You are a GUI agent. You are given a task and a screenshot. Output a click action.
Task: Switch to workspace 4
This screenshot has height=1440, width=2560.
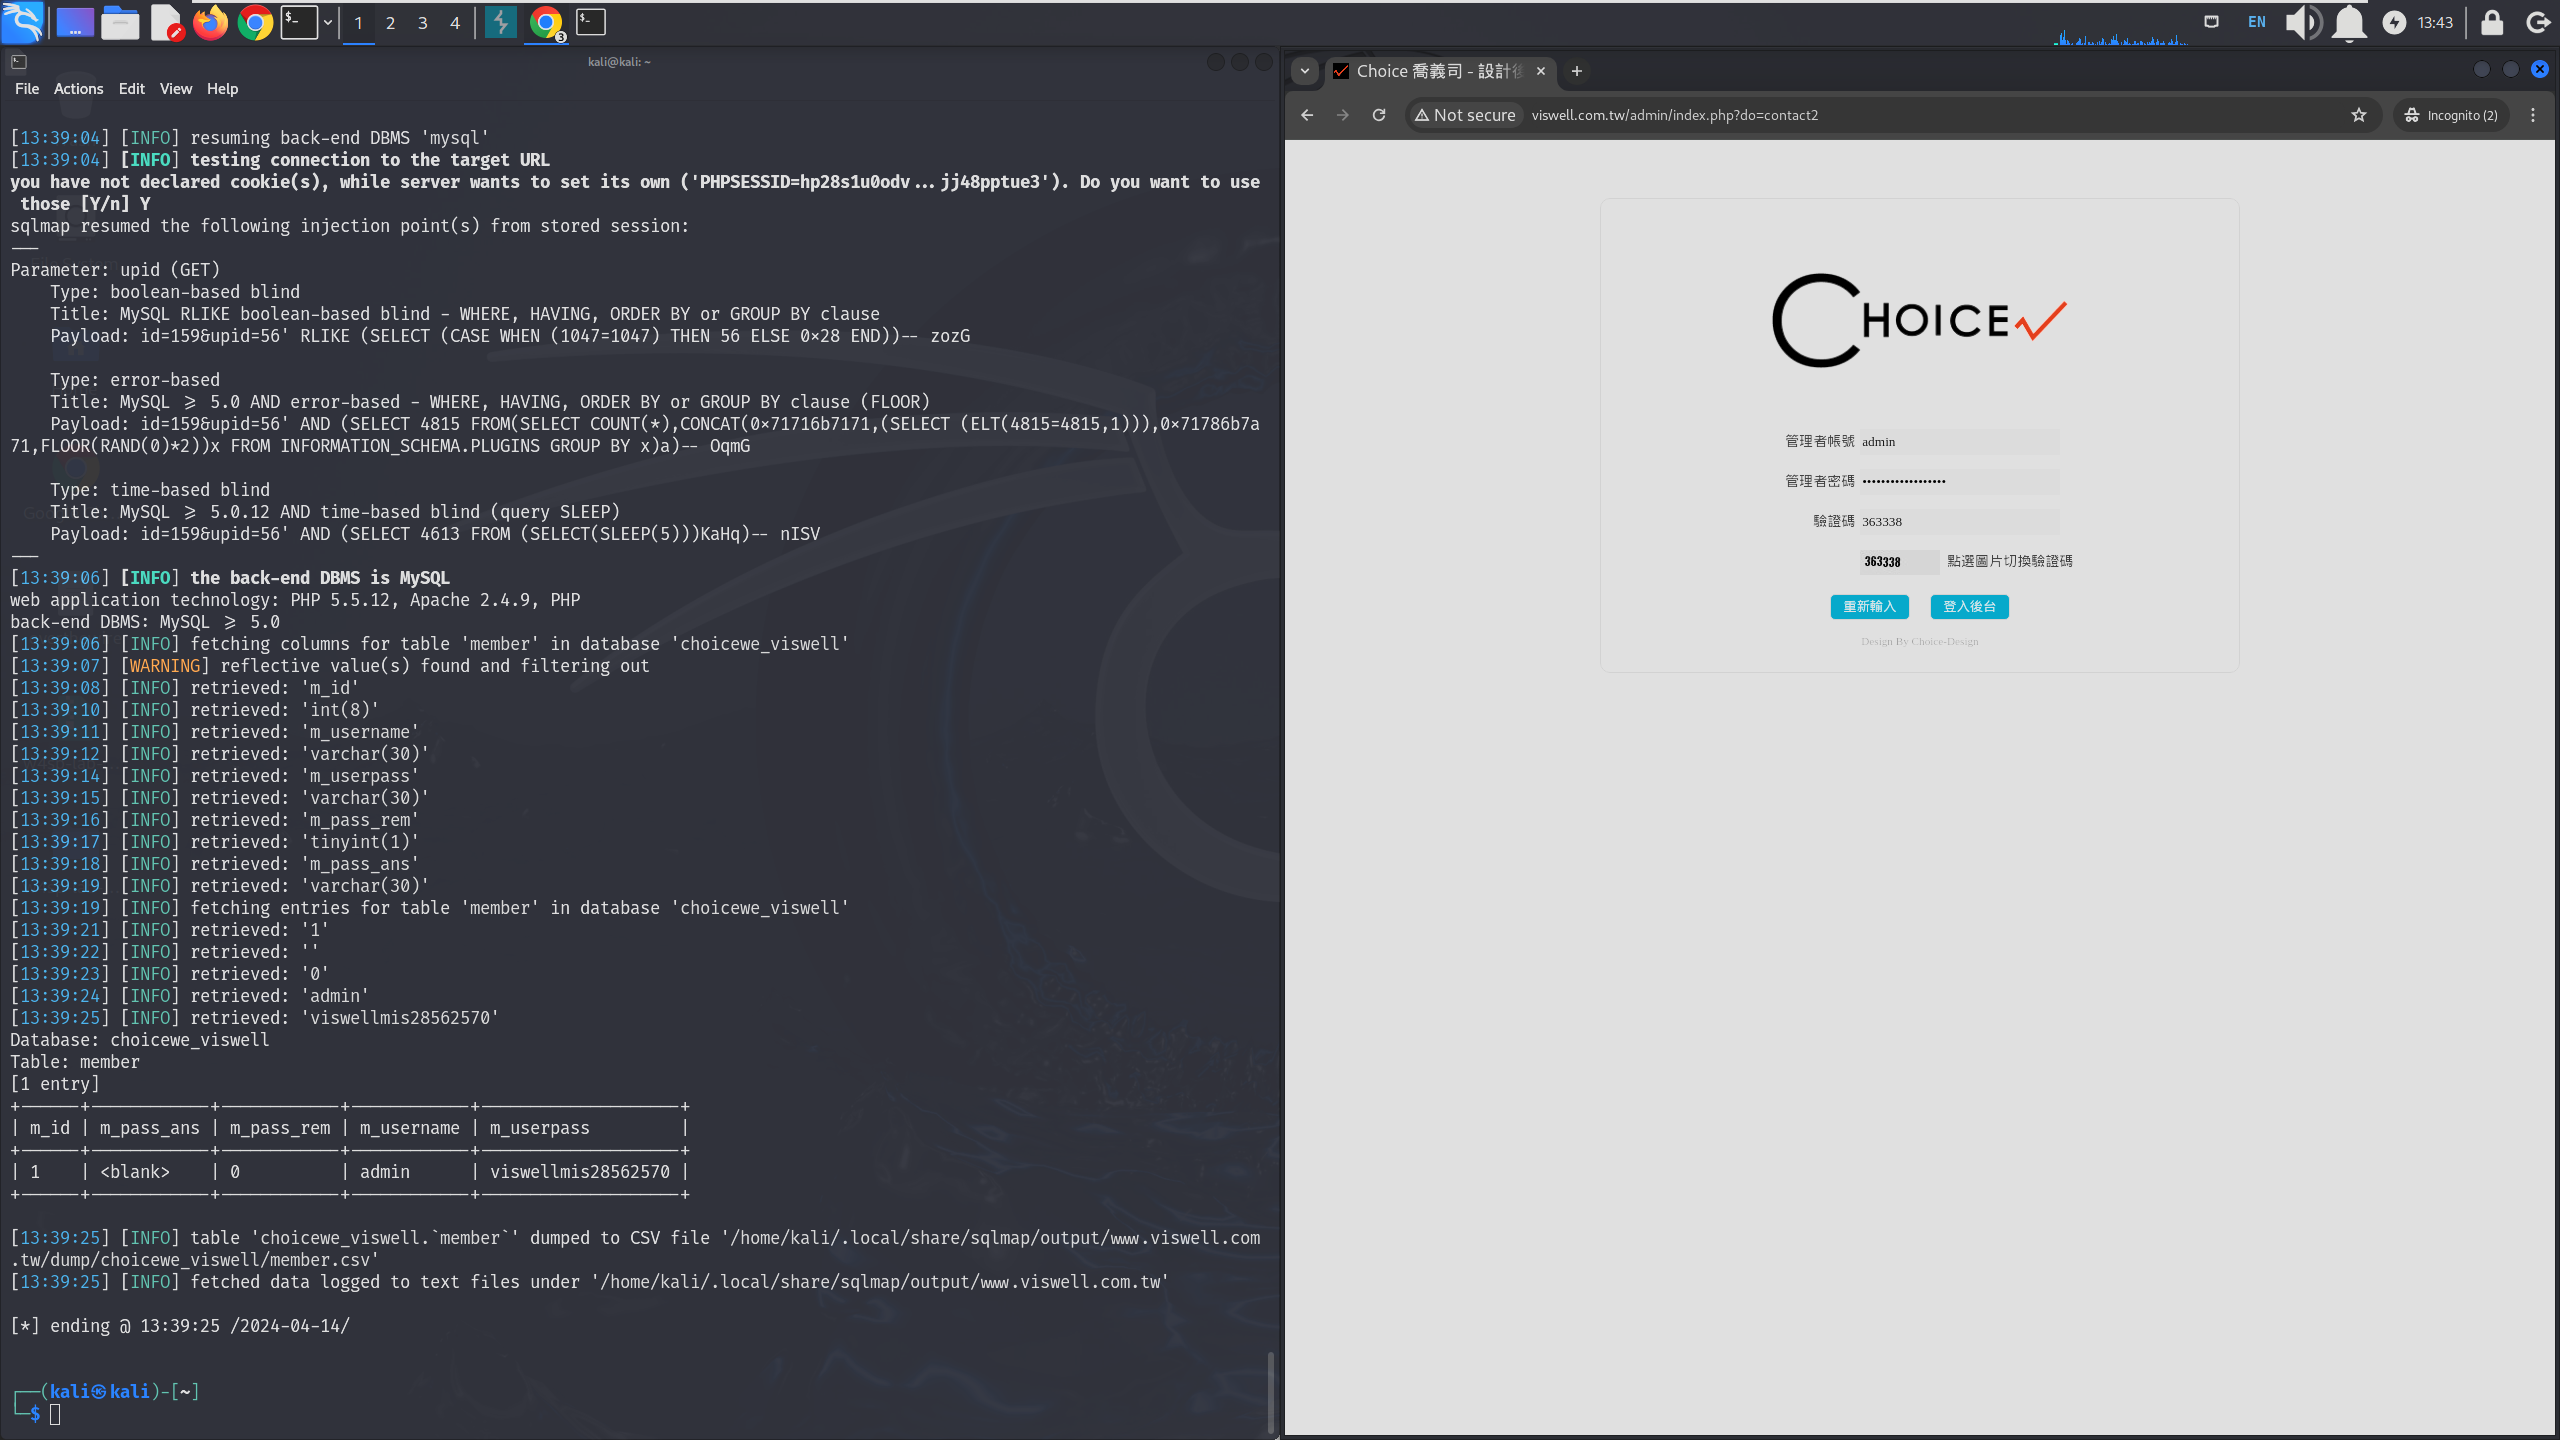click(455, 23)
